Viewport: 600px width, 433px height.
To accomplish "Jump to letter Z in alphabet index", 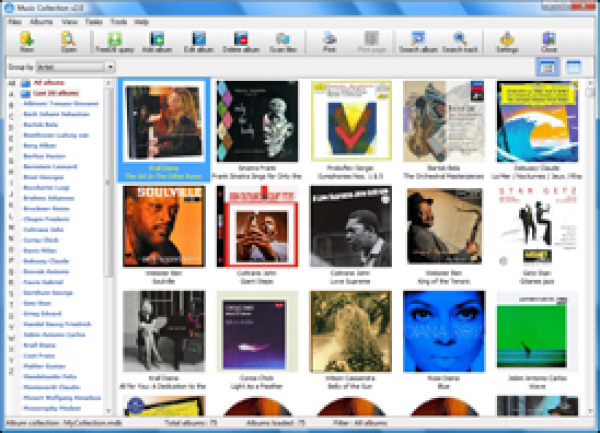I will pyautogui.click(x=11, y=371).
